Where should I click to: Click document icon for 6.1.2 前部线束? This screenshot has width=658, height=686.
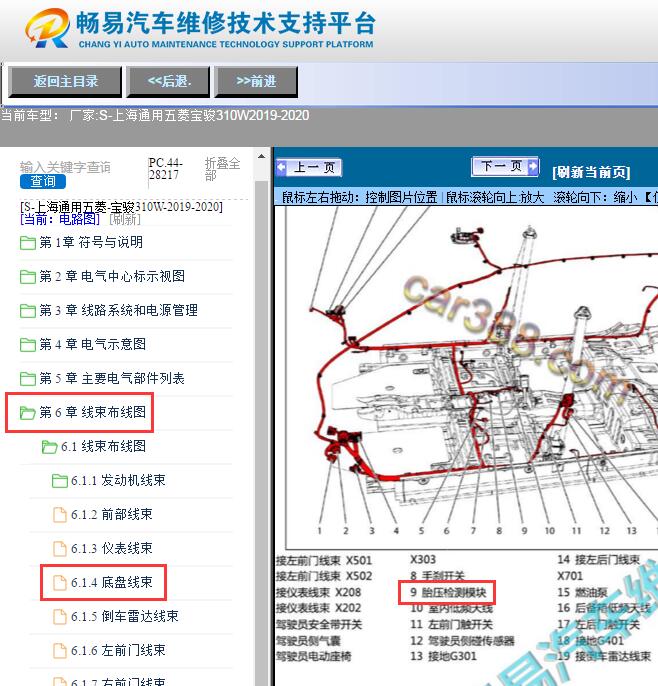click(59, 515)
